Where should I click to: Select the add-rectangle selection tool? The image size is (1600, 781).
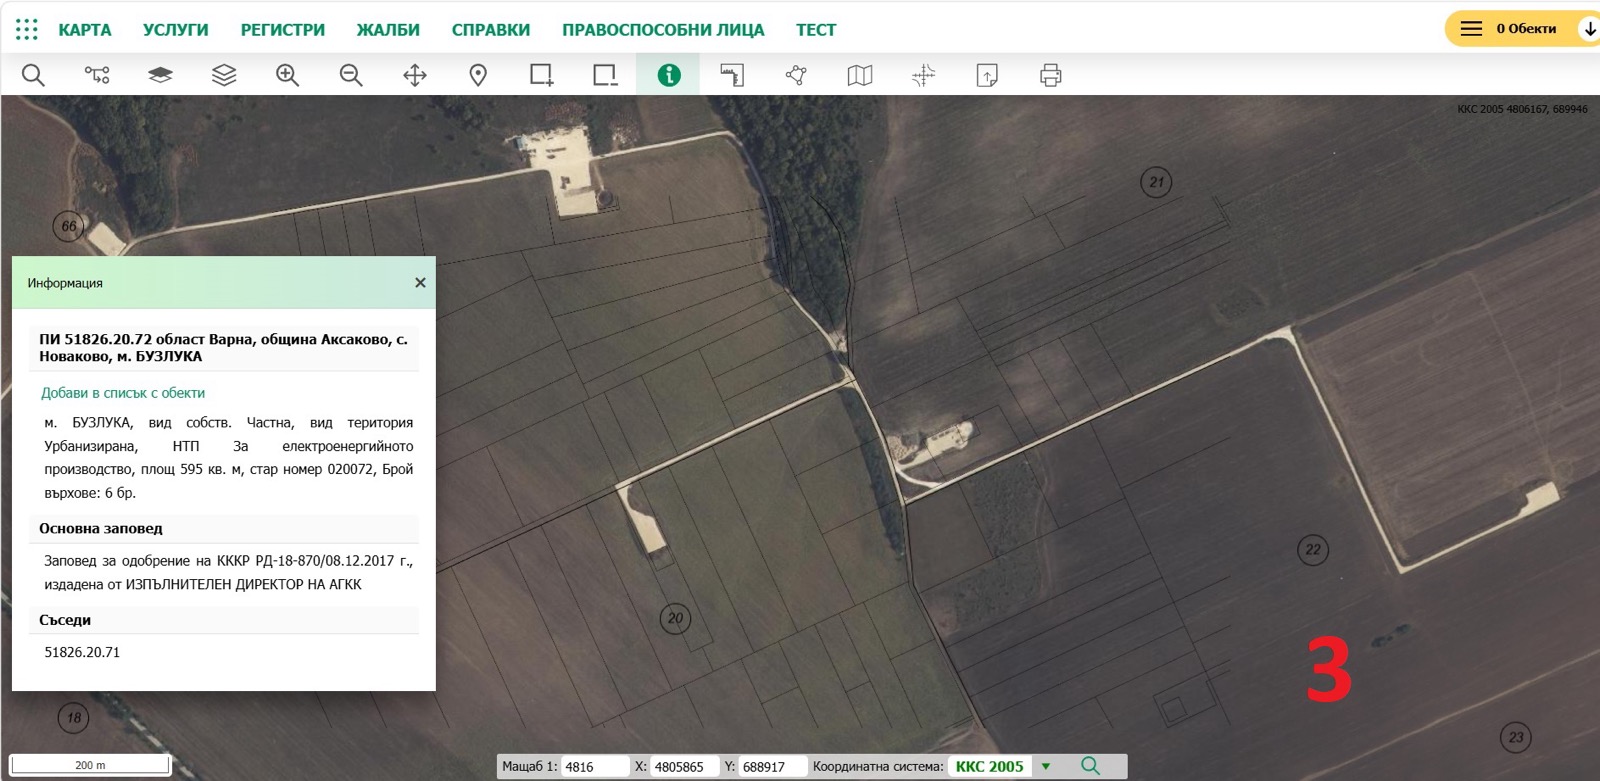pos(542,75)
